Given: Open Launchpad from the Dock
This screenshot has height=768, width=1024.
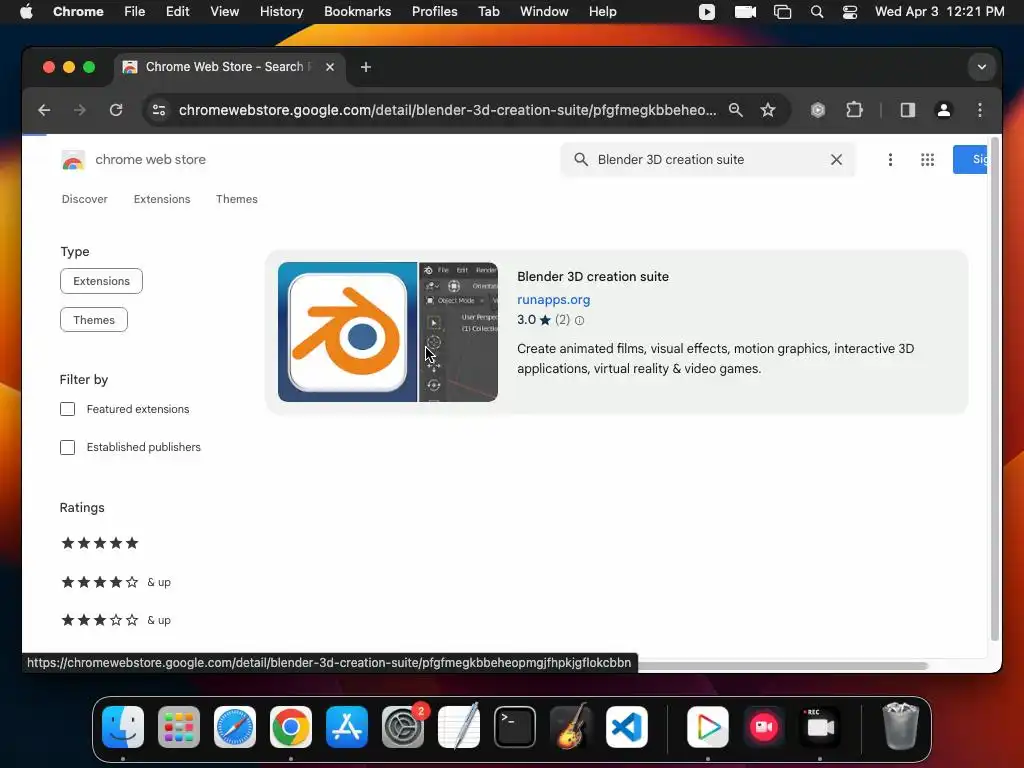Looking at the screenshot, I should pos(179,727).
